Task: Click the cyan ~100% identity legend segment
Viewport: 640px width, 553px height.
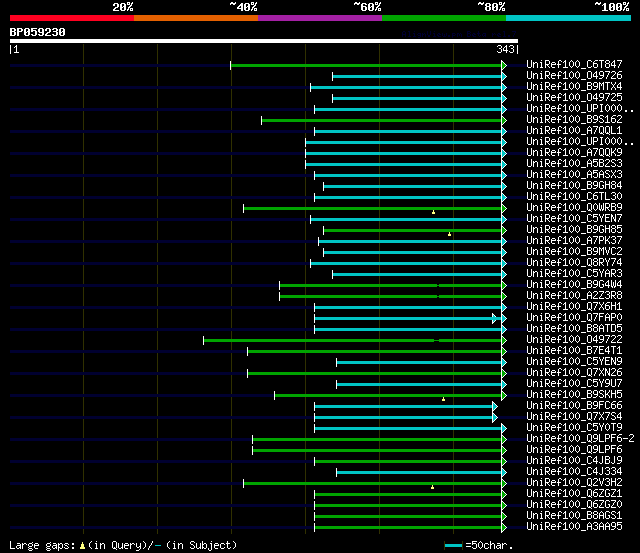Action: [x=569, y=18]
